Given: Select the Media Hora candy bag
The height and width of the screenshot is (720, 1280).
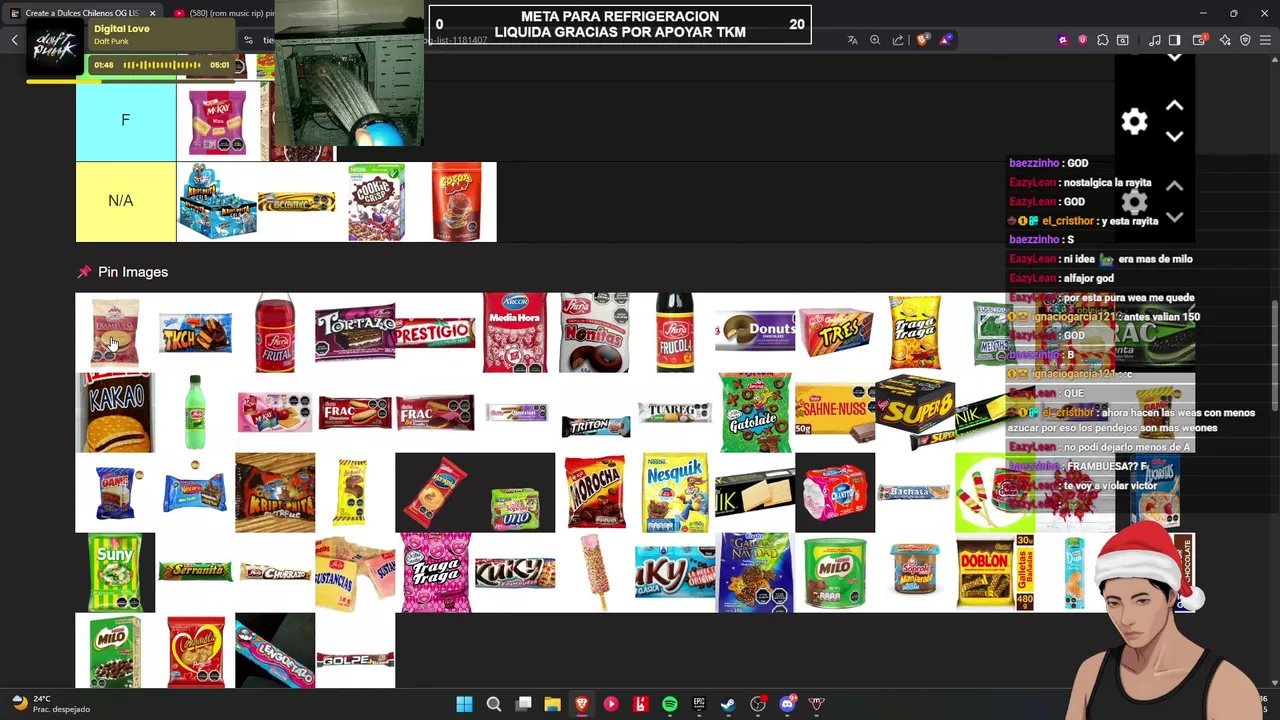Looking at the screenshot, I should pos(515,332).
